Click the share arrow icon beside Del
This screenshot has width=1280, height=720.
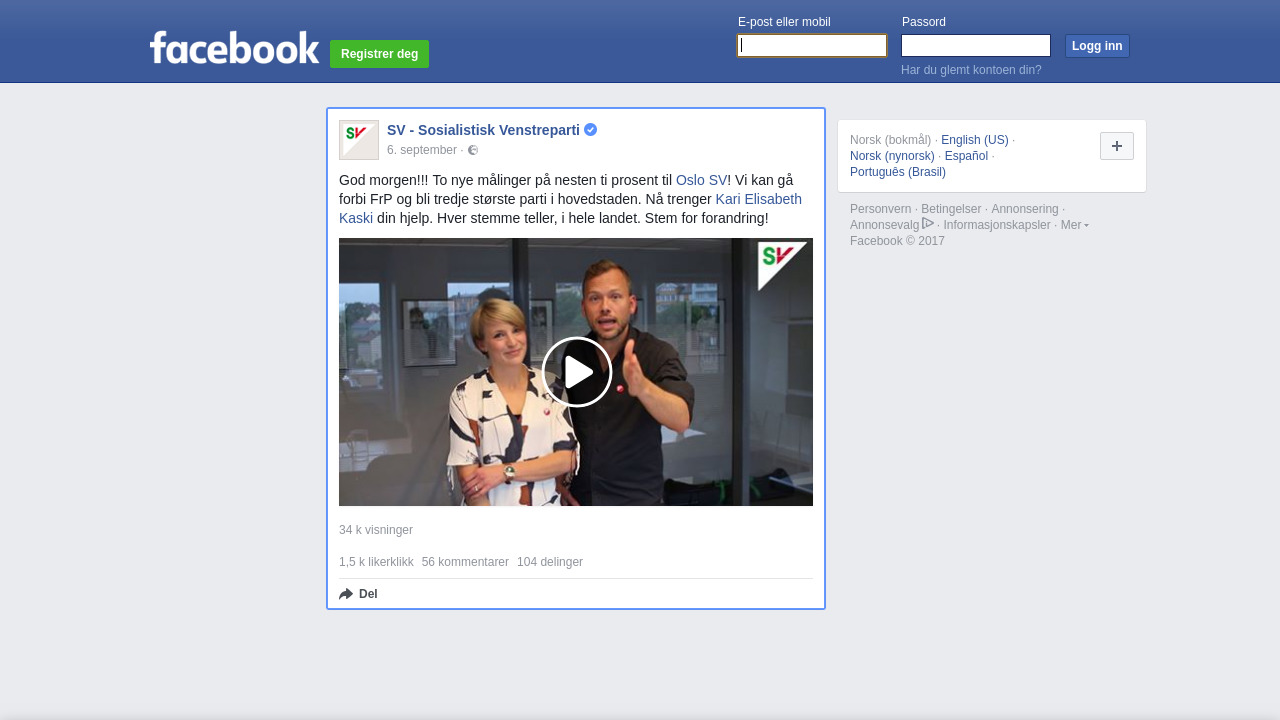click(x=346, y=594)
